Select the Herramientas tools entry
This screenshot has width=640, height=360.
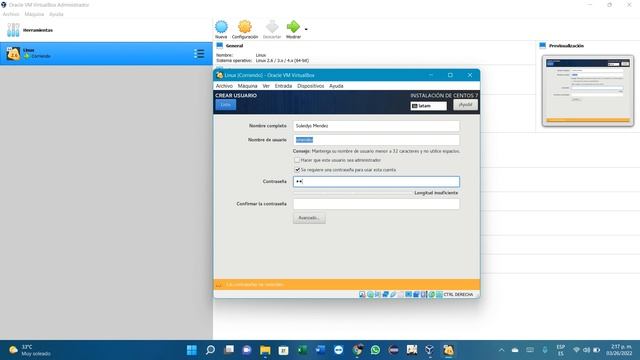(106, 30)
